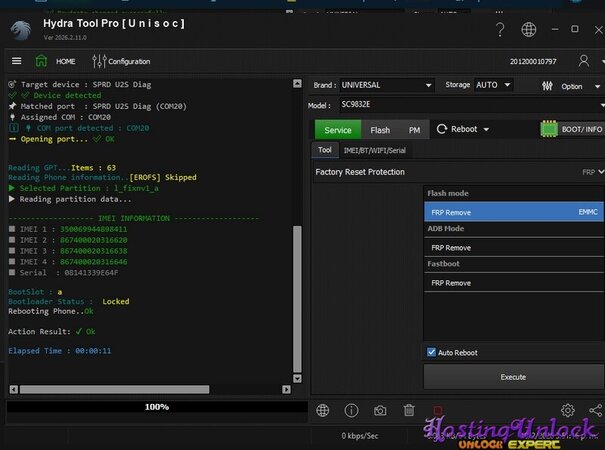The width and height of the screenshot is (605, 450).
Task: Open the language globe icon in title bar
Action: 529,29
